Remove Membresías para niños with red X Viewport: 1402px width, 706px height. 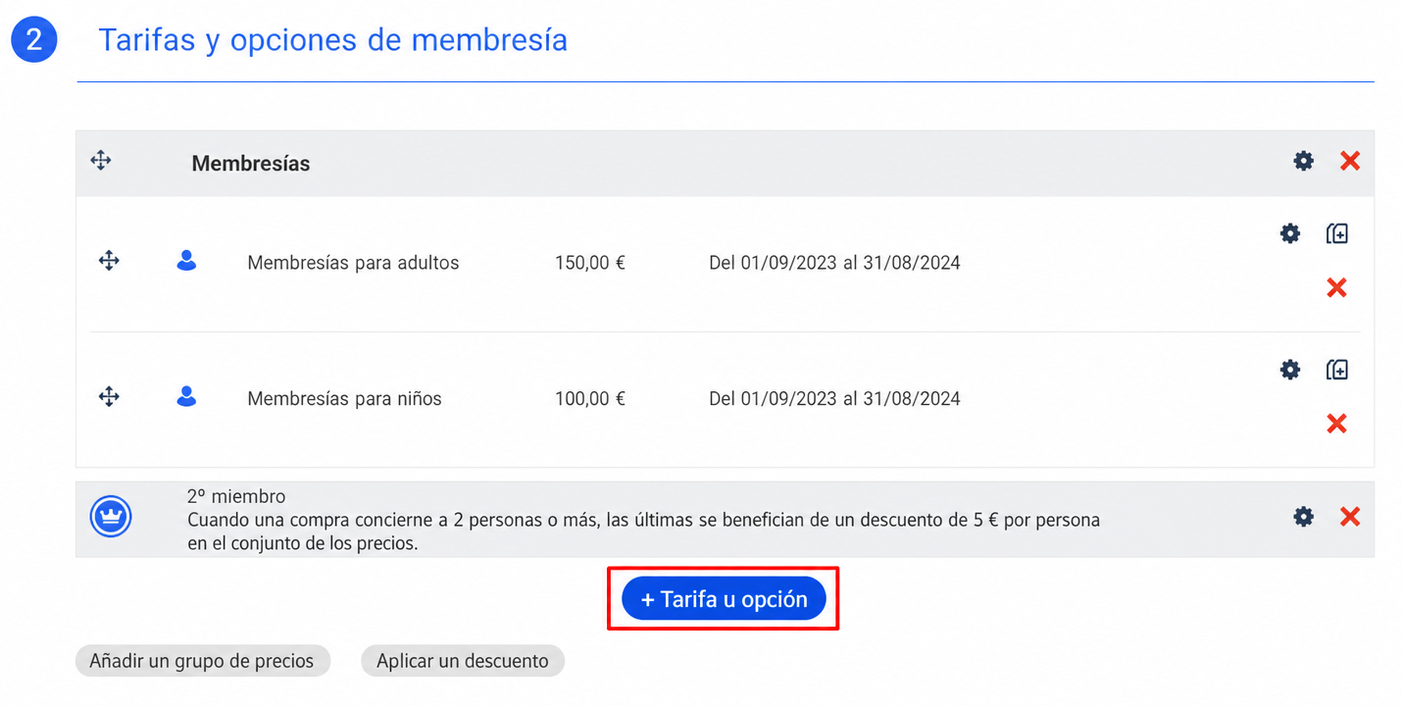[x=1336, y=424]
